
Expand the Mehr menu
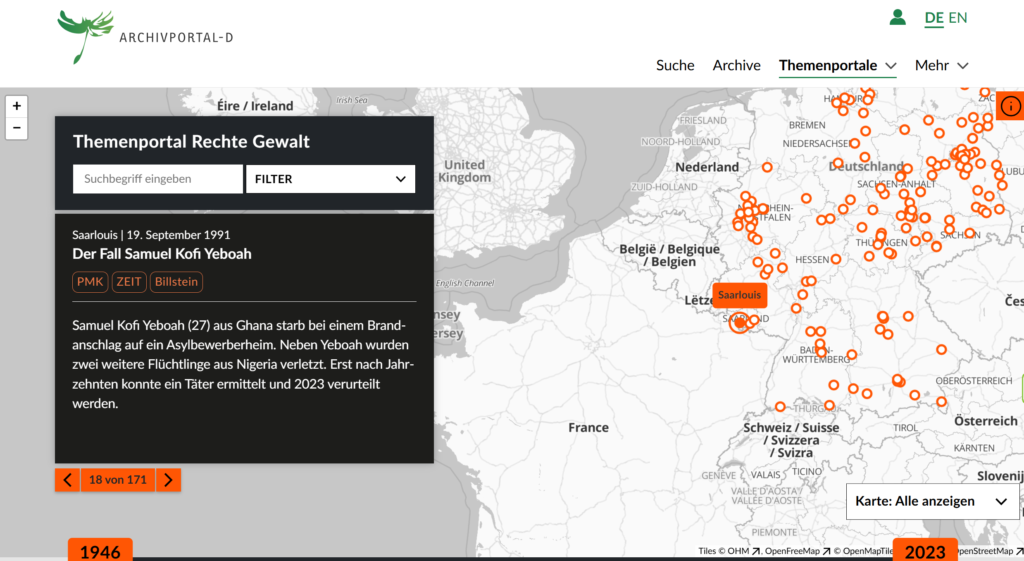[941, 65]
